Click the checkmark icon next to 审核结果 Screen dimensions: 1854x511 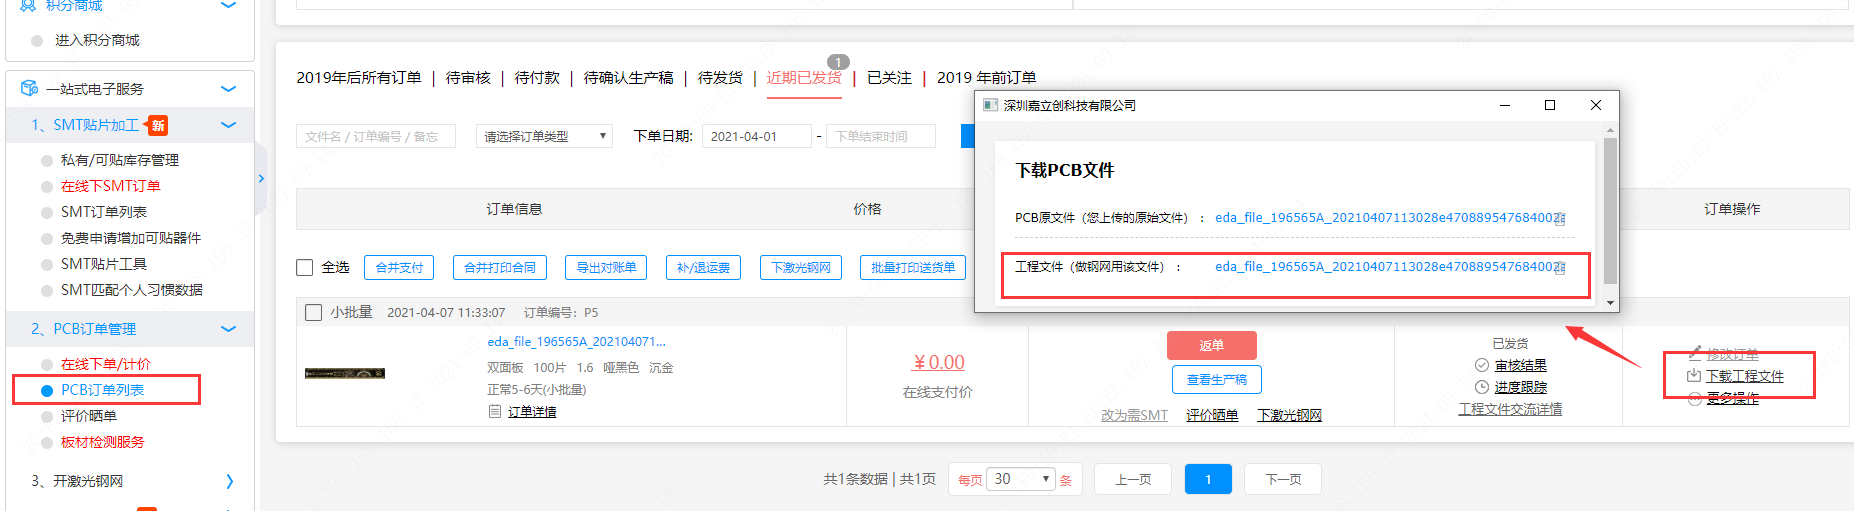click(1482, 365)
